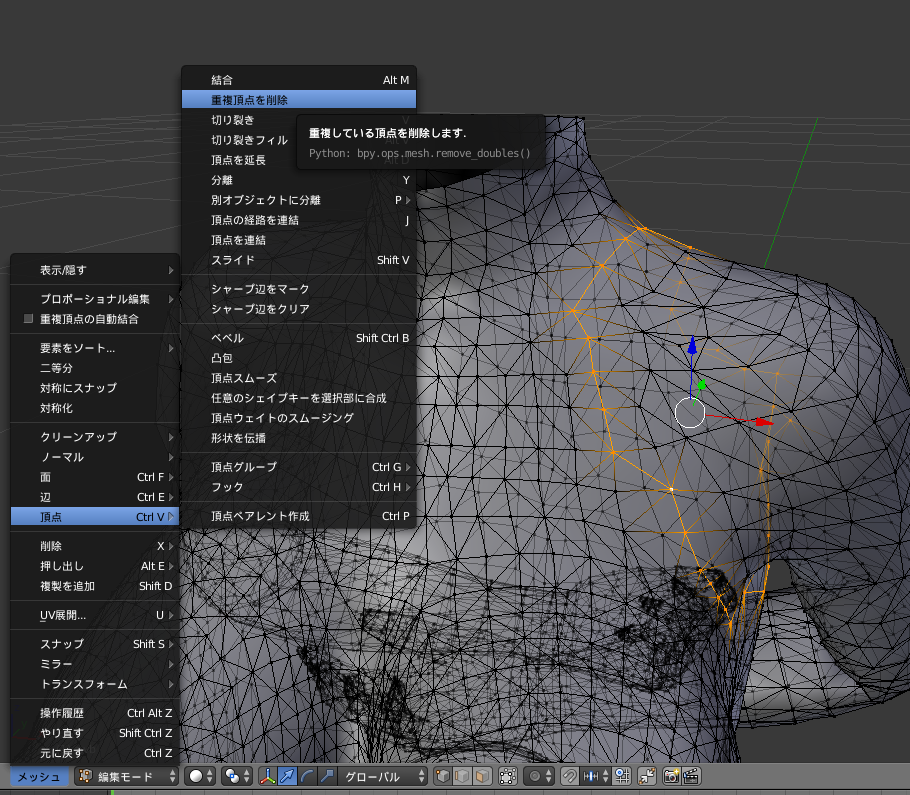Select 分離 (Y) menu entry
Viewport: 910px width, 795px height.
[x=299, y=180]
